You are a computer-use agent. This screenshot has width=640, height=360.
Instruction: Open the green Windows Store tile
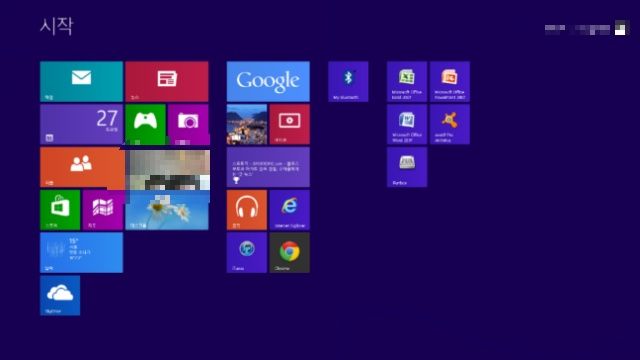coord(60,210)
